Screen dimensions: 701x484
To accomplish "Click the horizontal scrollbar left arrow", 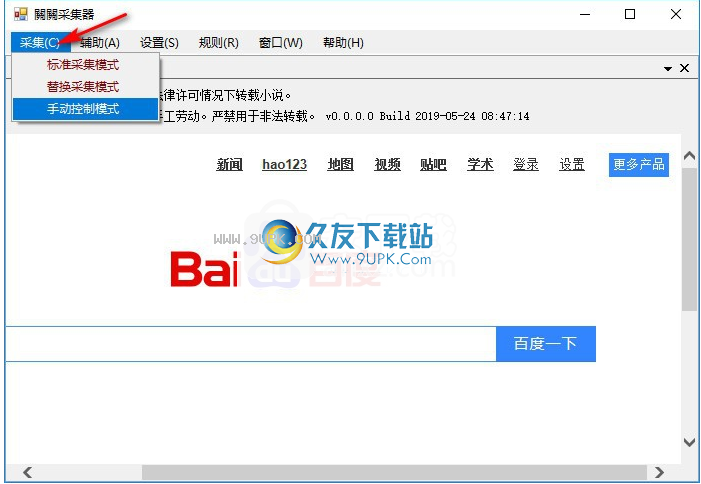I will click(x=27, y=472).
